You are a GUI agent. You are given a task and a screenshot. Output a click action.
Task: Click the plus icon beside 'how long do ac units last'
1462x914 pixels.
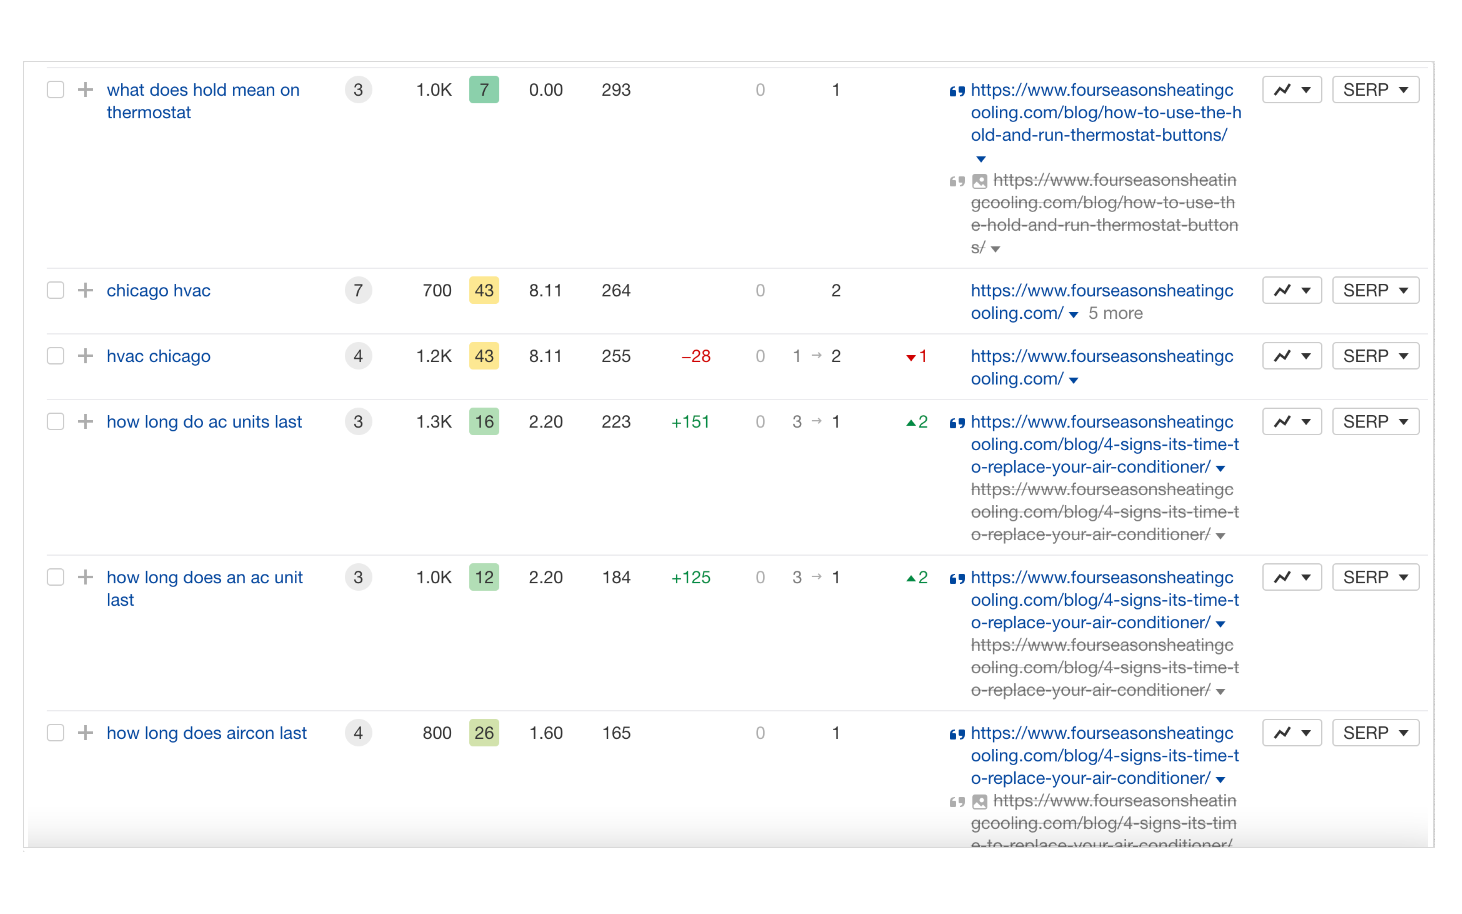pyautogui.click(x=85, y=422)
